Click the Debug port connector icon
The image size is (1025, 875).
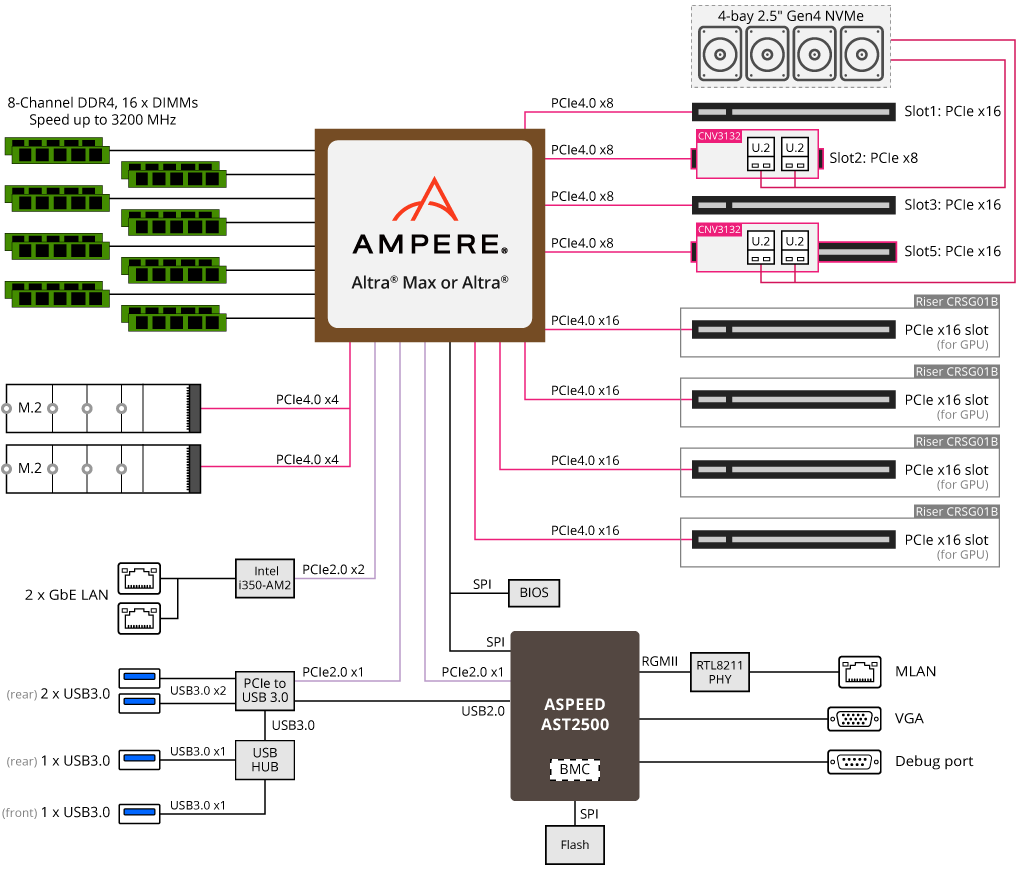[x=854, y=762]
